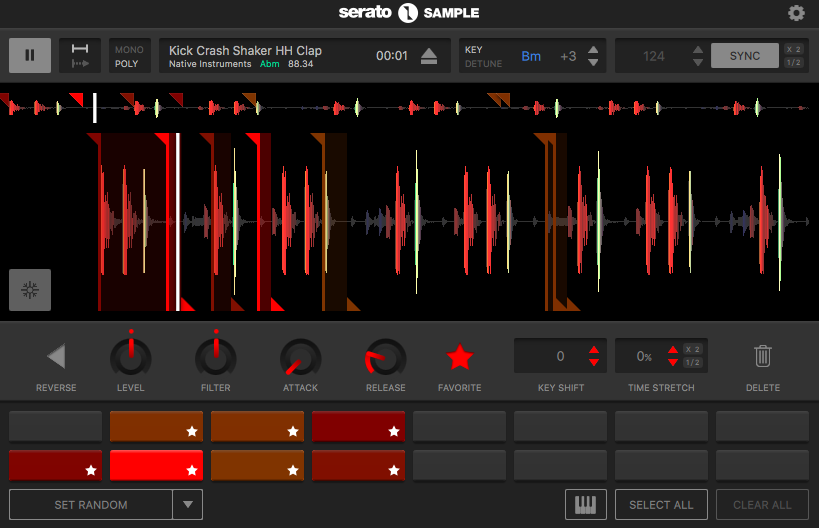
Task: Click the white playhead in overview waveform
Action: (95, 108)
